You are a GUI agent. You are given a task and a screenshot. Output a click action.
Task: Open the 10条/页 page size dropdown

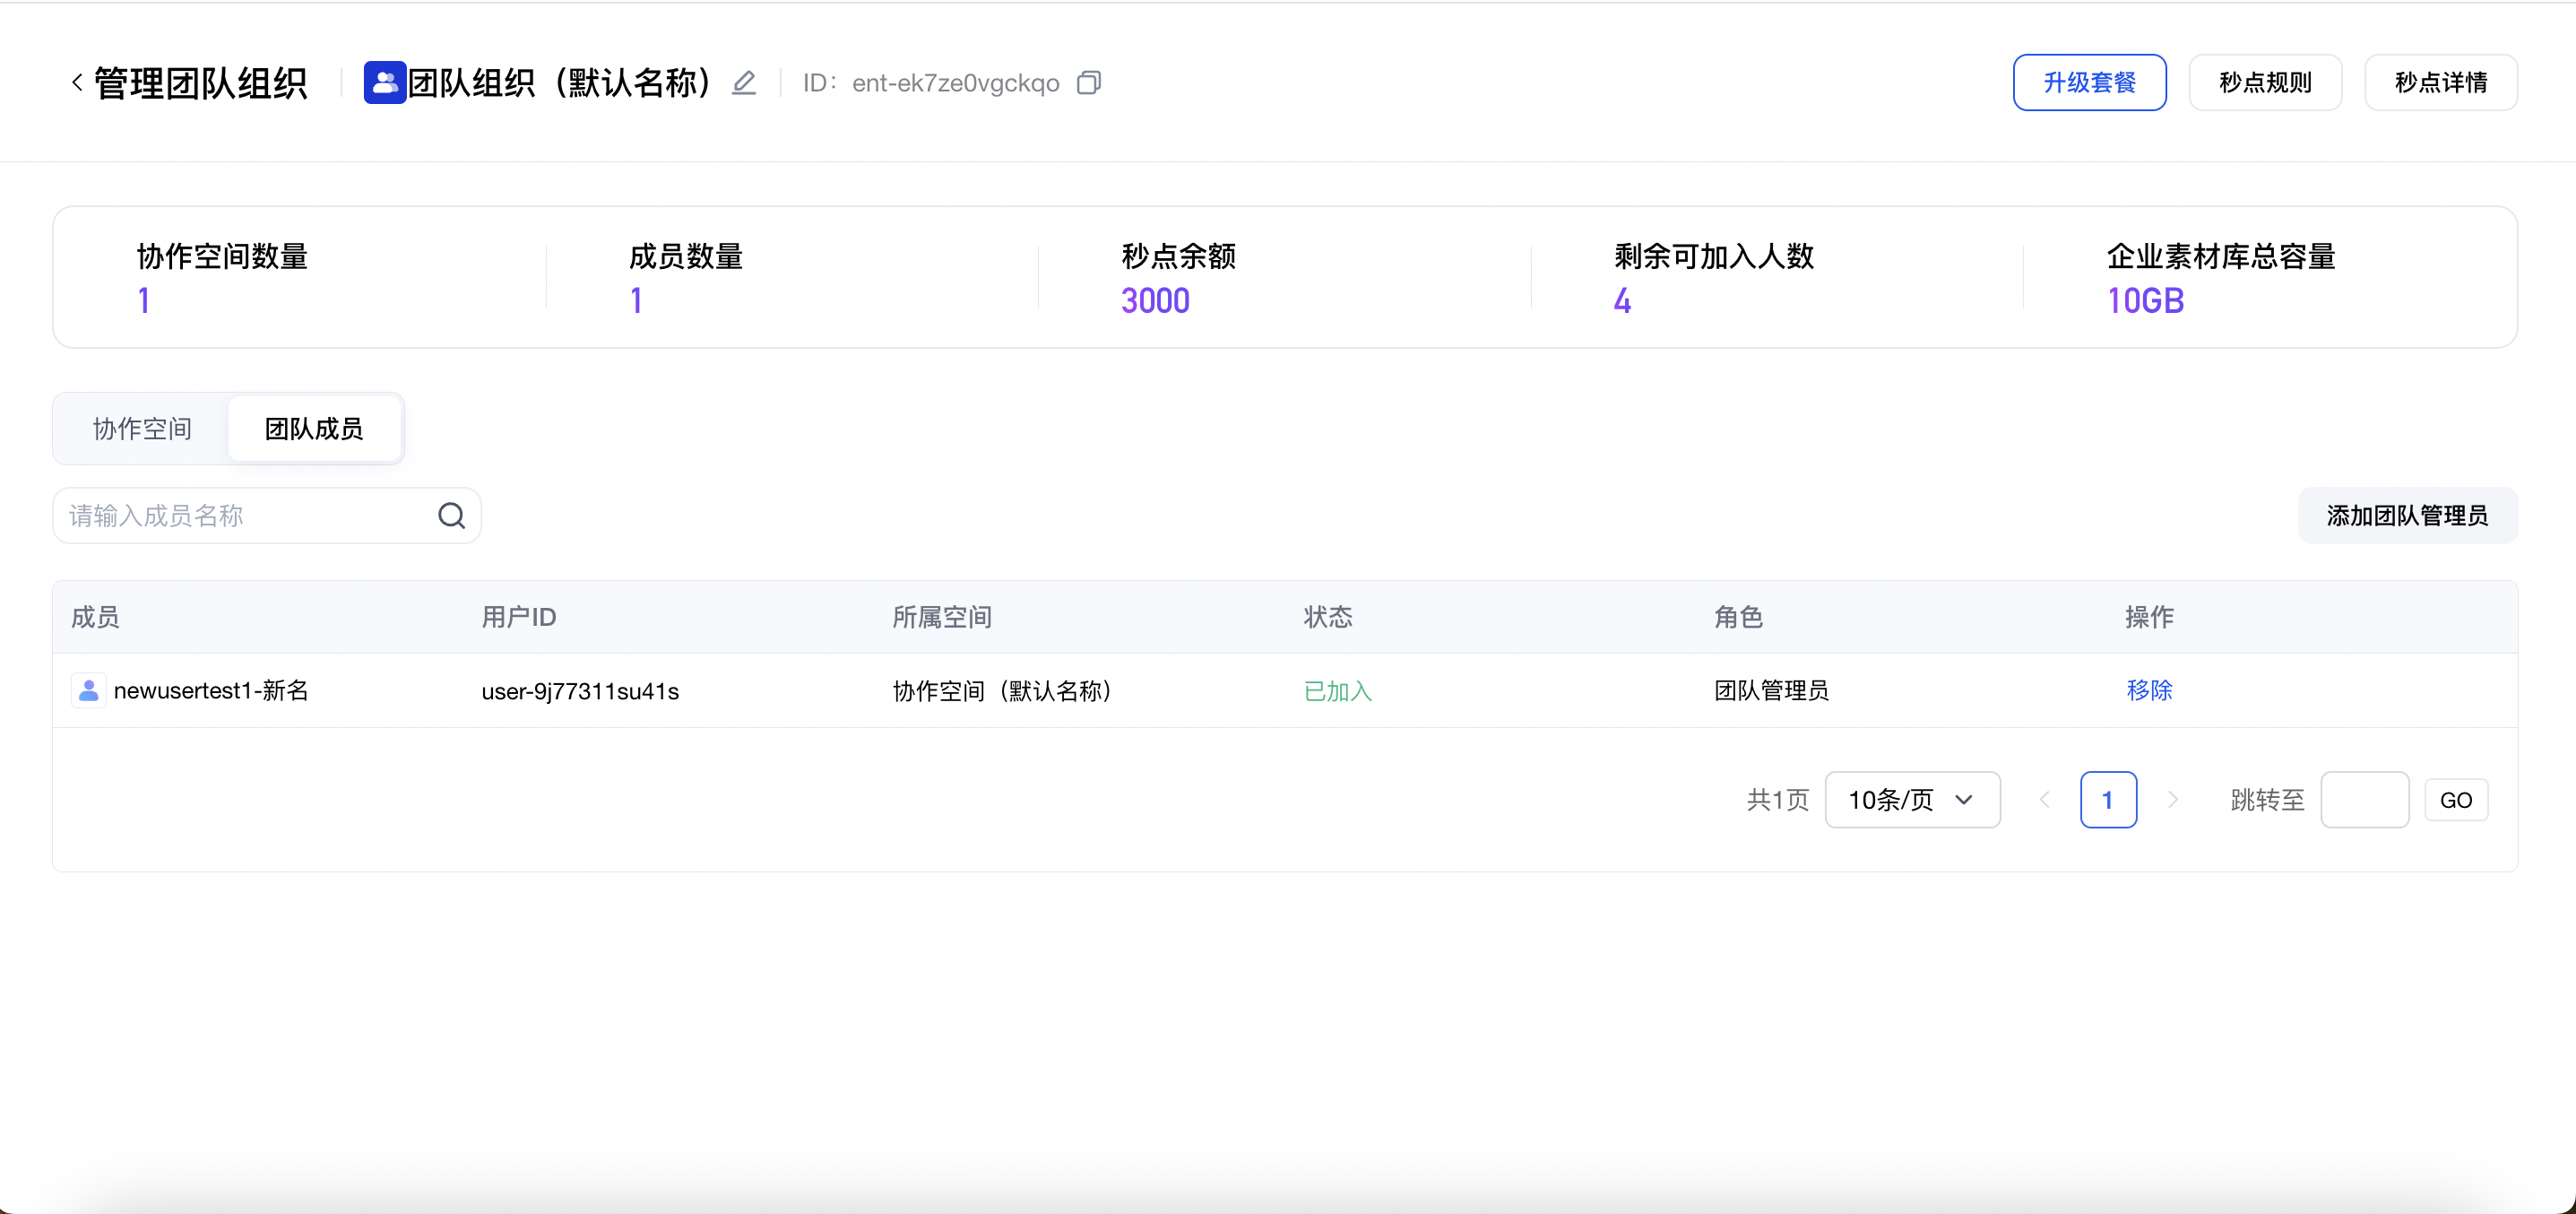pyautogui.click(x=1912, y=800)
